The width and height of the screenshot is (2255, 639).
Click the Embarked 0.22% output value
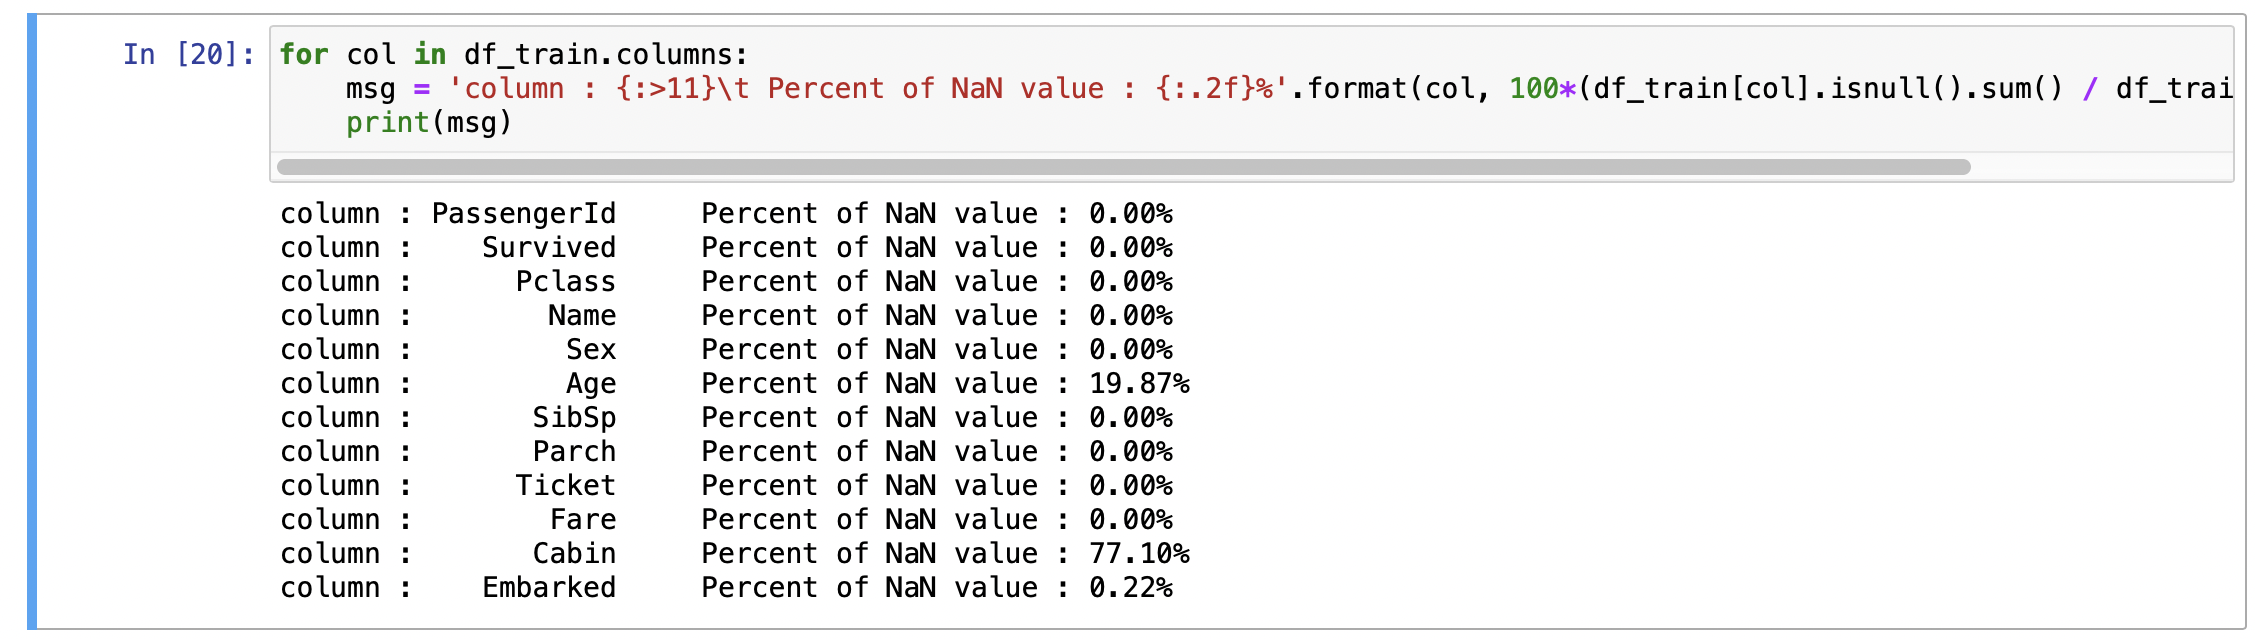coord(1131,587)
